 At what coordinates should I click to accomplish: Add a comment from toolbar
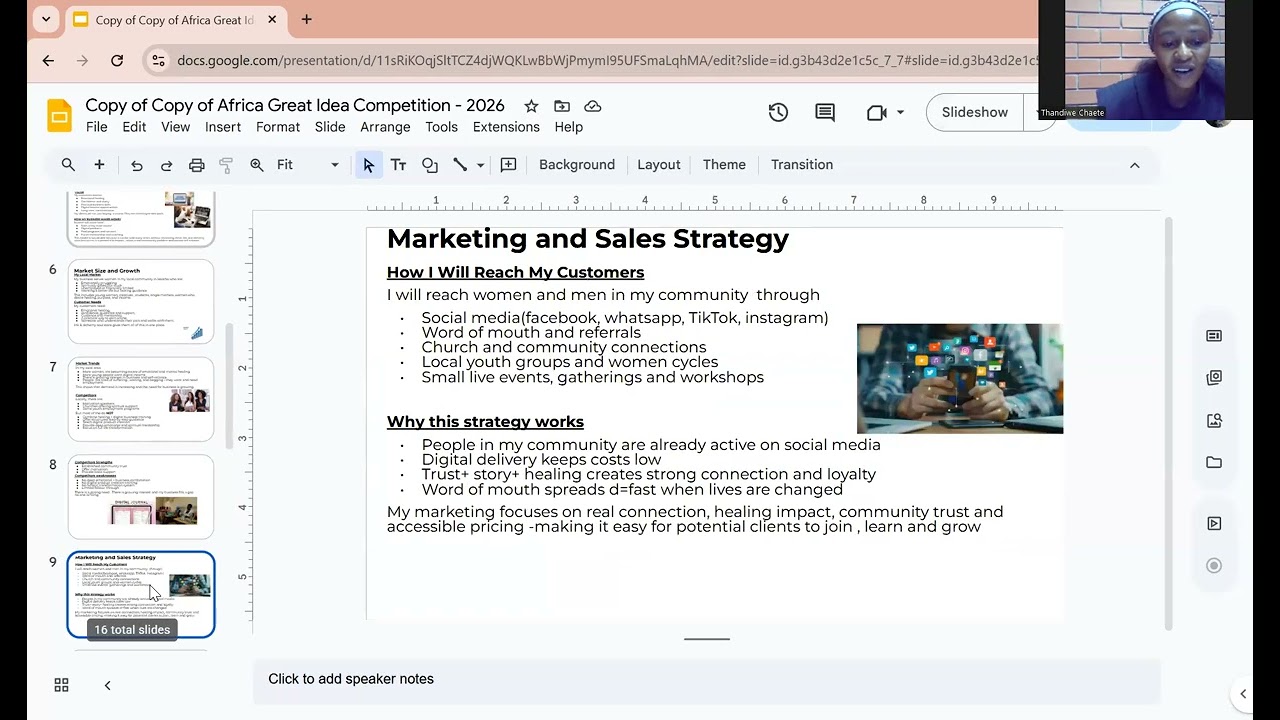[x=508, y=165]
